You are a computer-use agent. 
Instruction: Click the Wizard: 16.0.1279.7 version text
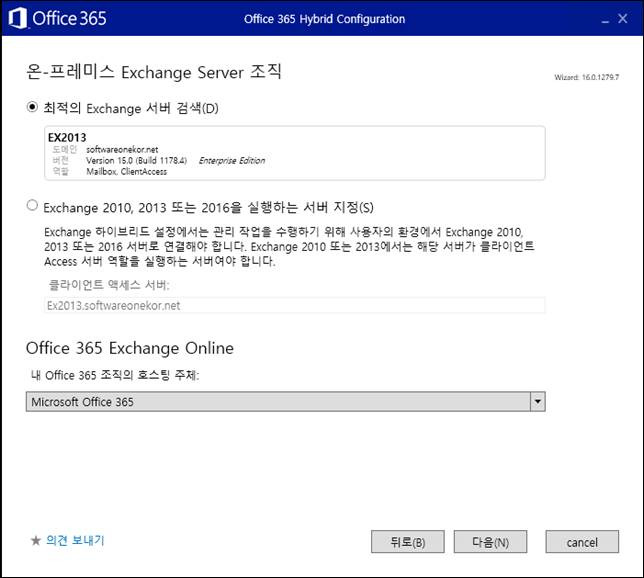pos(586,77)
